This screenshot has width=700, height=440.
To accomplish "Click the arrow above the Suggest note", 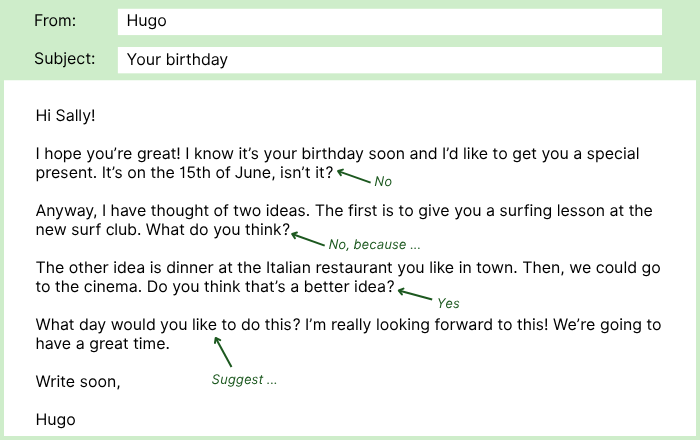I will point(222,352).
